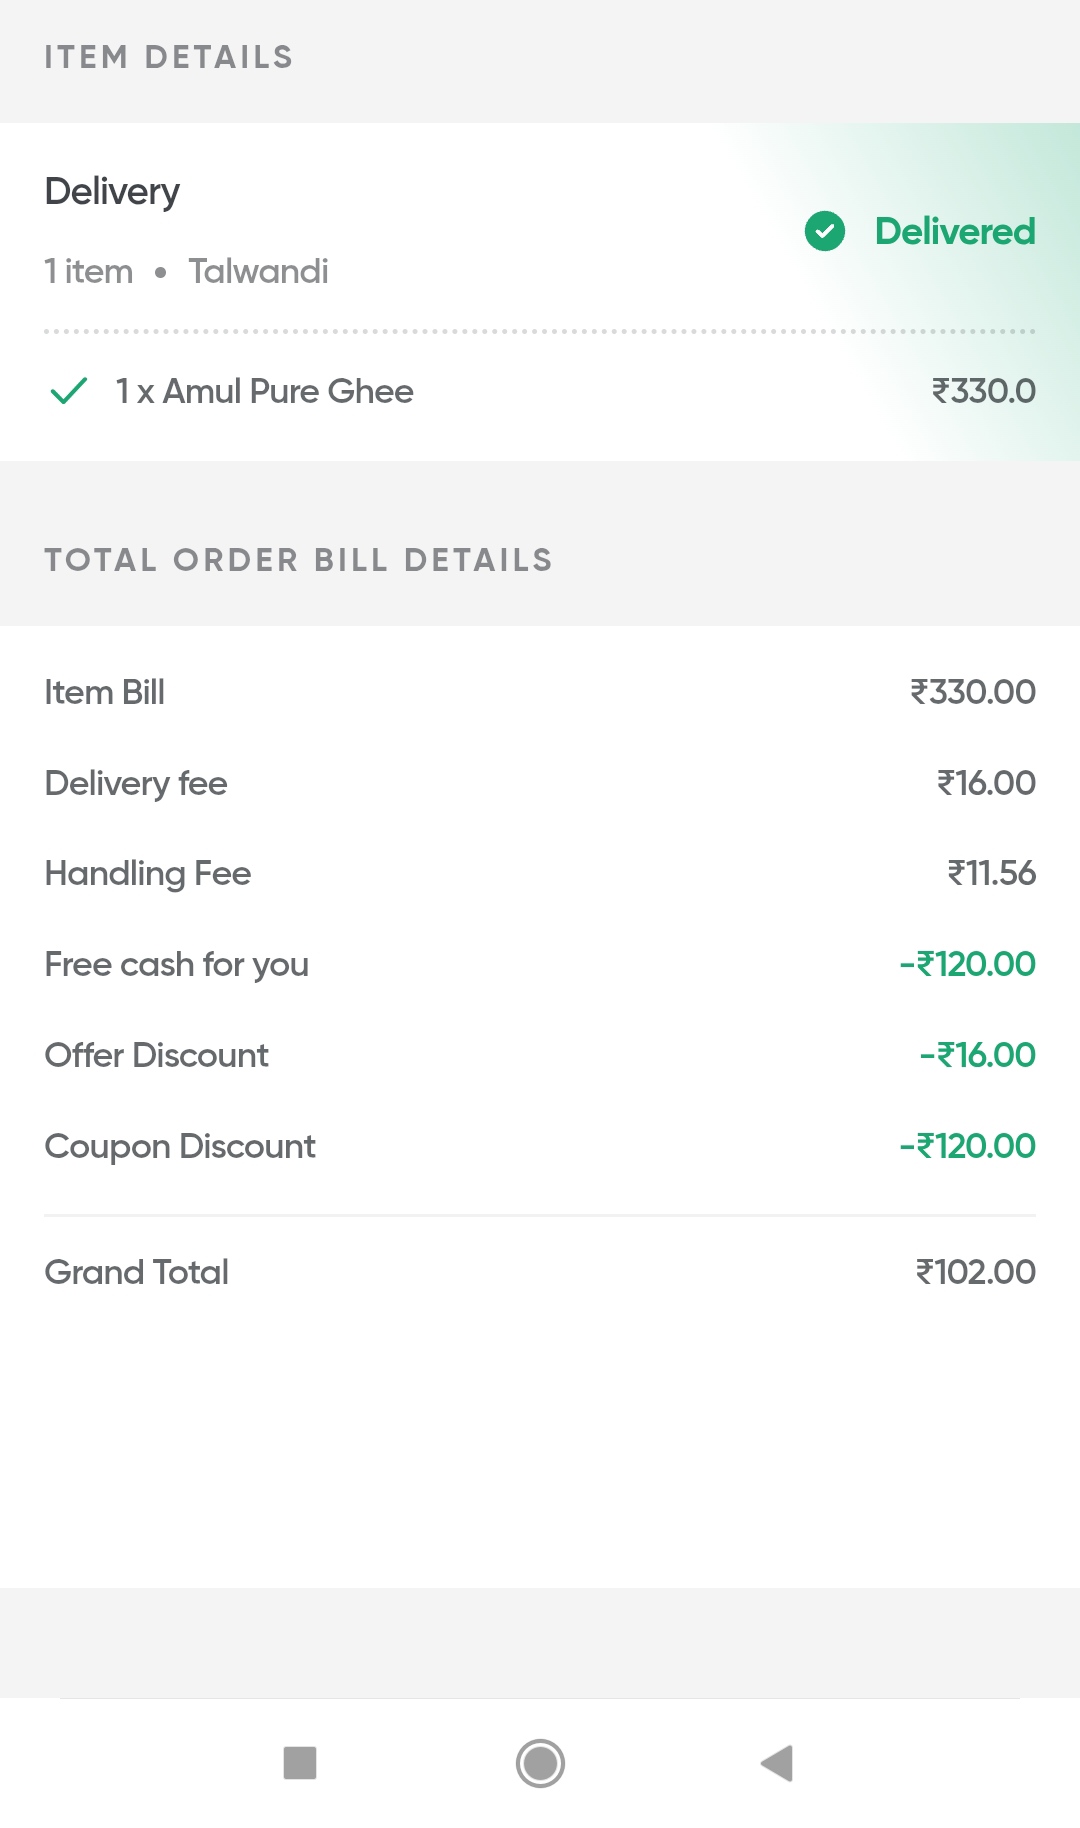The height and width of the screenshot is (1828, 1080).
Task: Tap the green Delivered checkmark icon
Action: 825,231
